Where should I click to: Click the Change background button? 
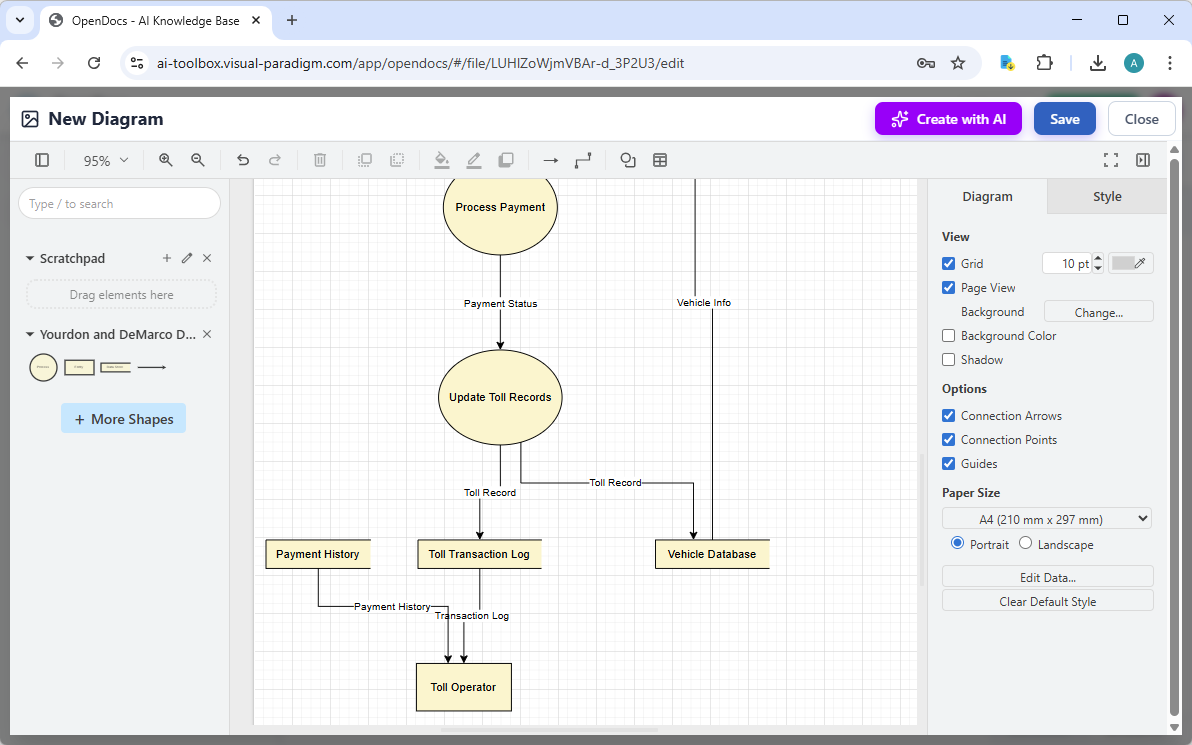pyautogui.click(x=1098, y=311)
